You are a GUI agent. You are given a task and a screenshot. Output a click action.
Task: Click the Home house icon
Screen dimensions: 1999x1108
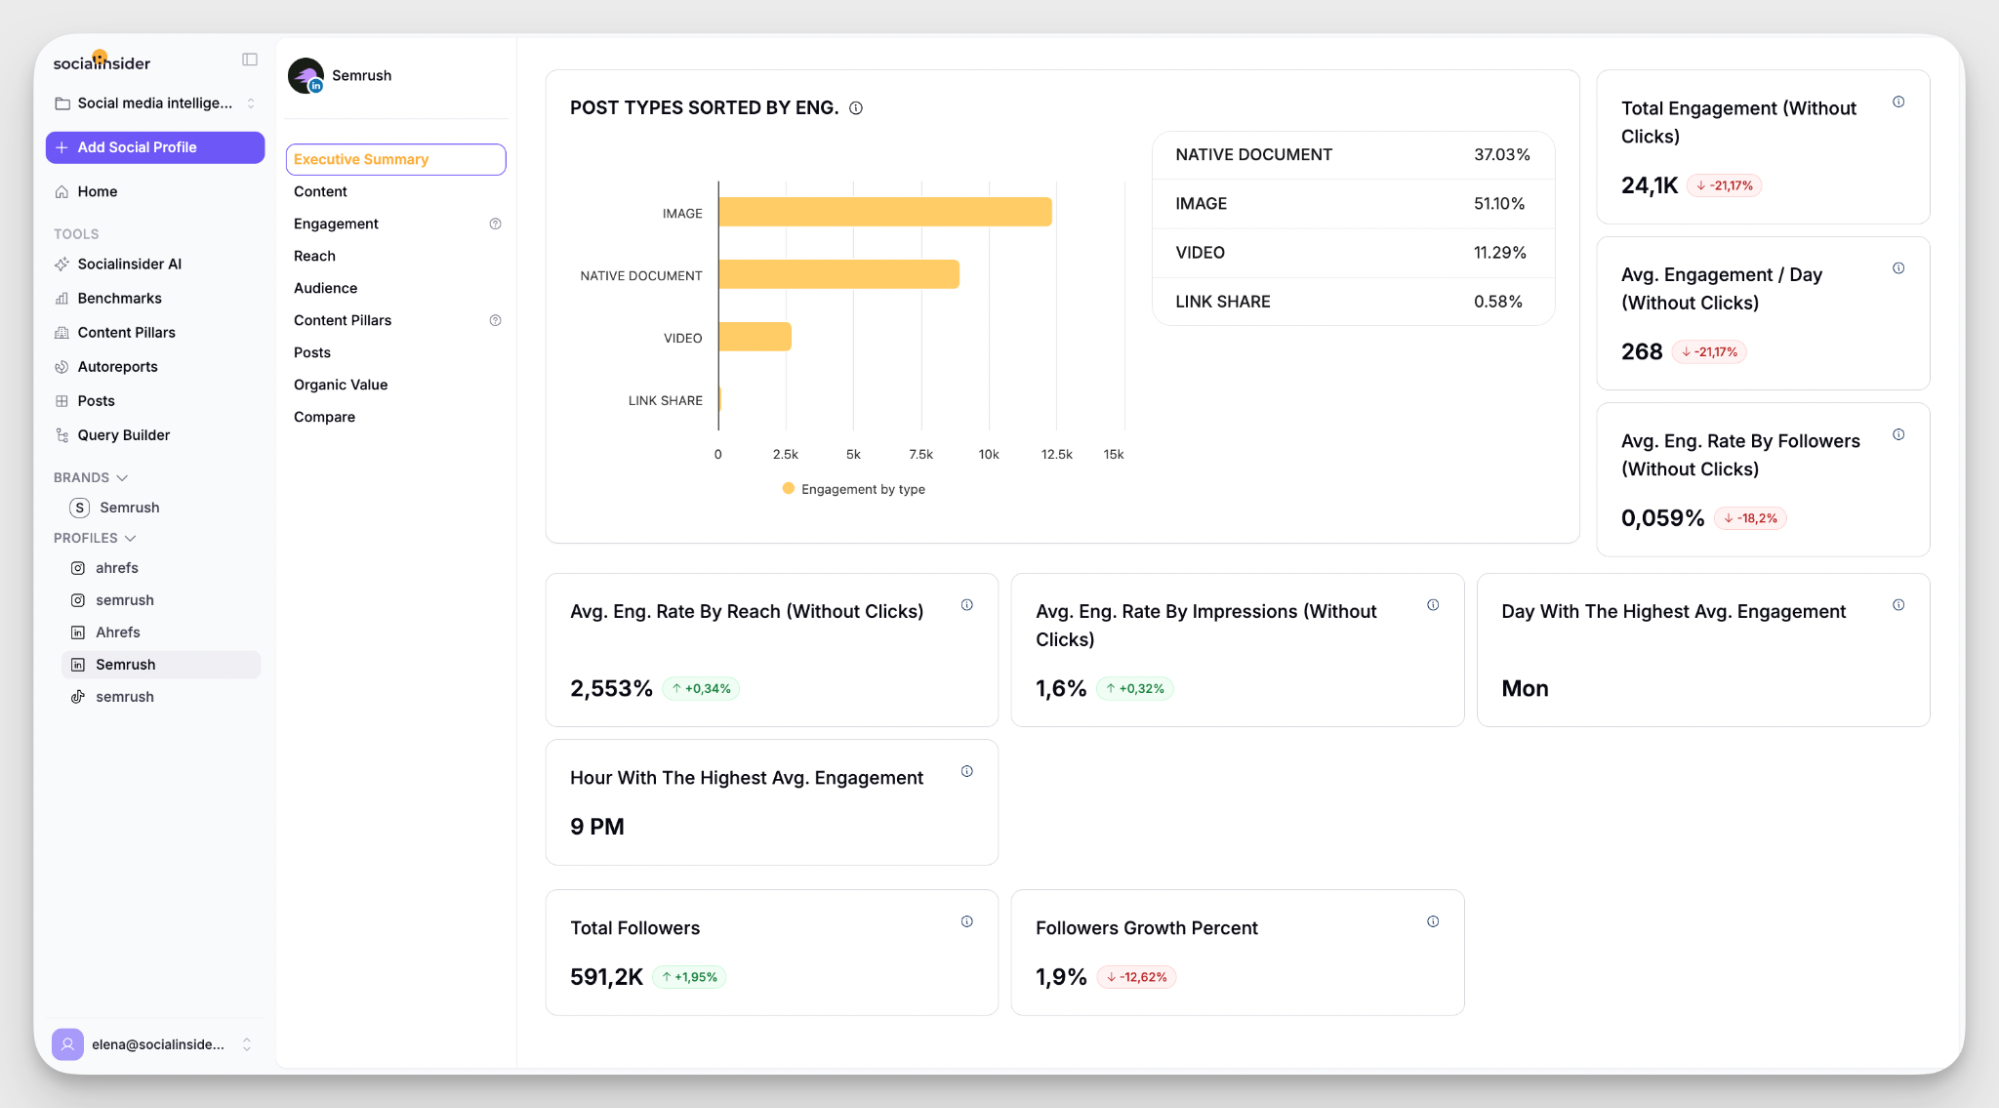click(x=62, y=191)
